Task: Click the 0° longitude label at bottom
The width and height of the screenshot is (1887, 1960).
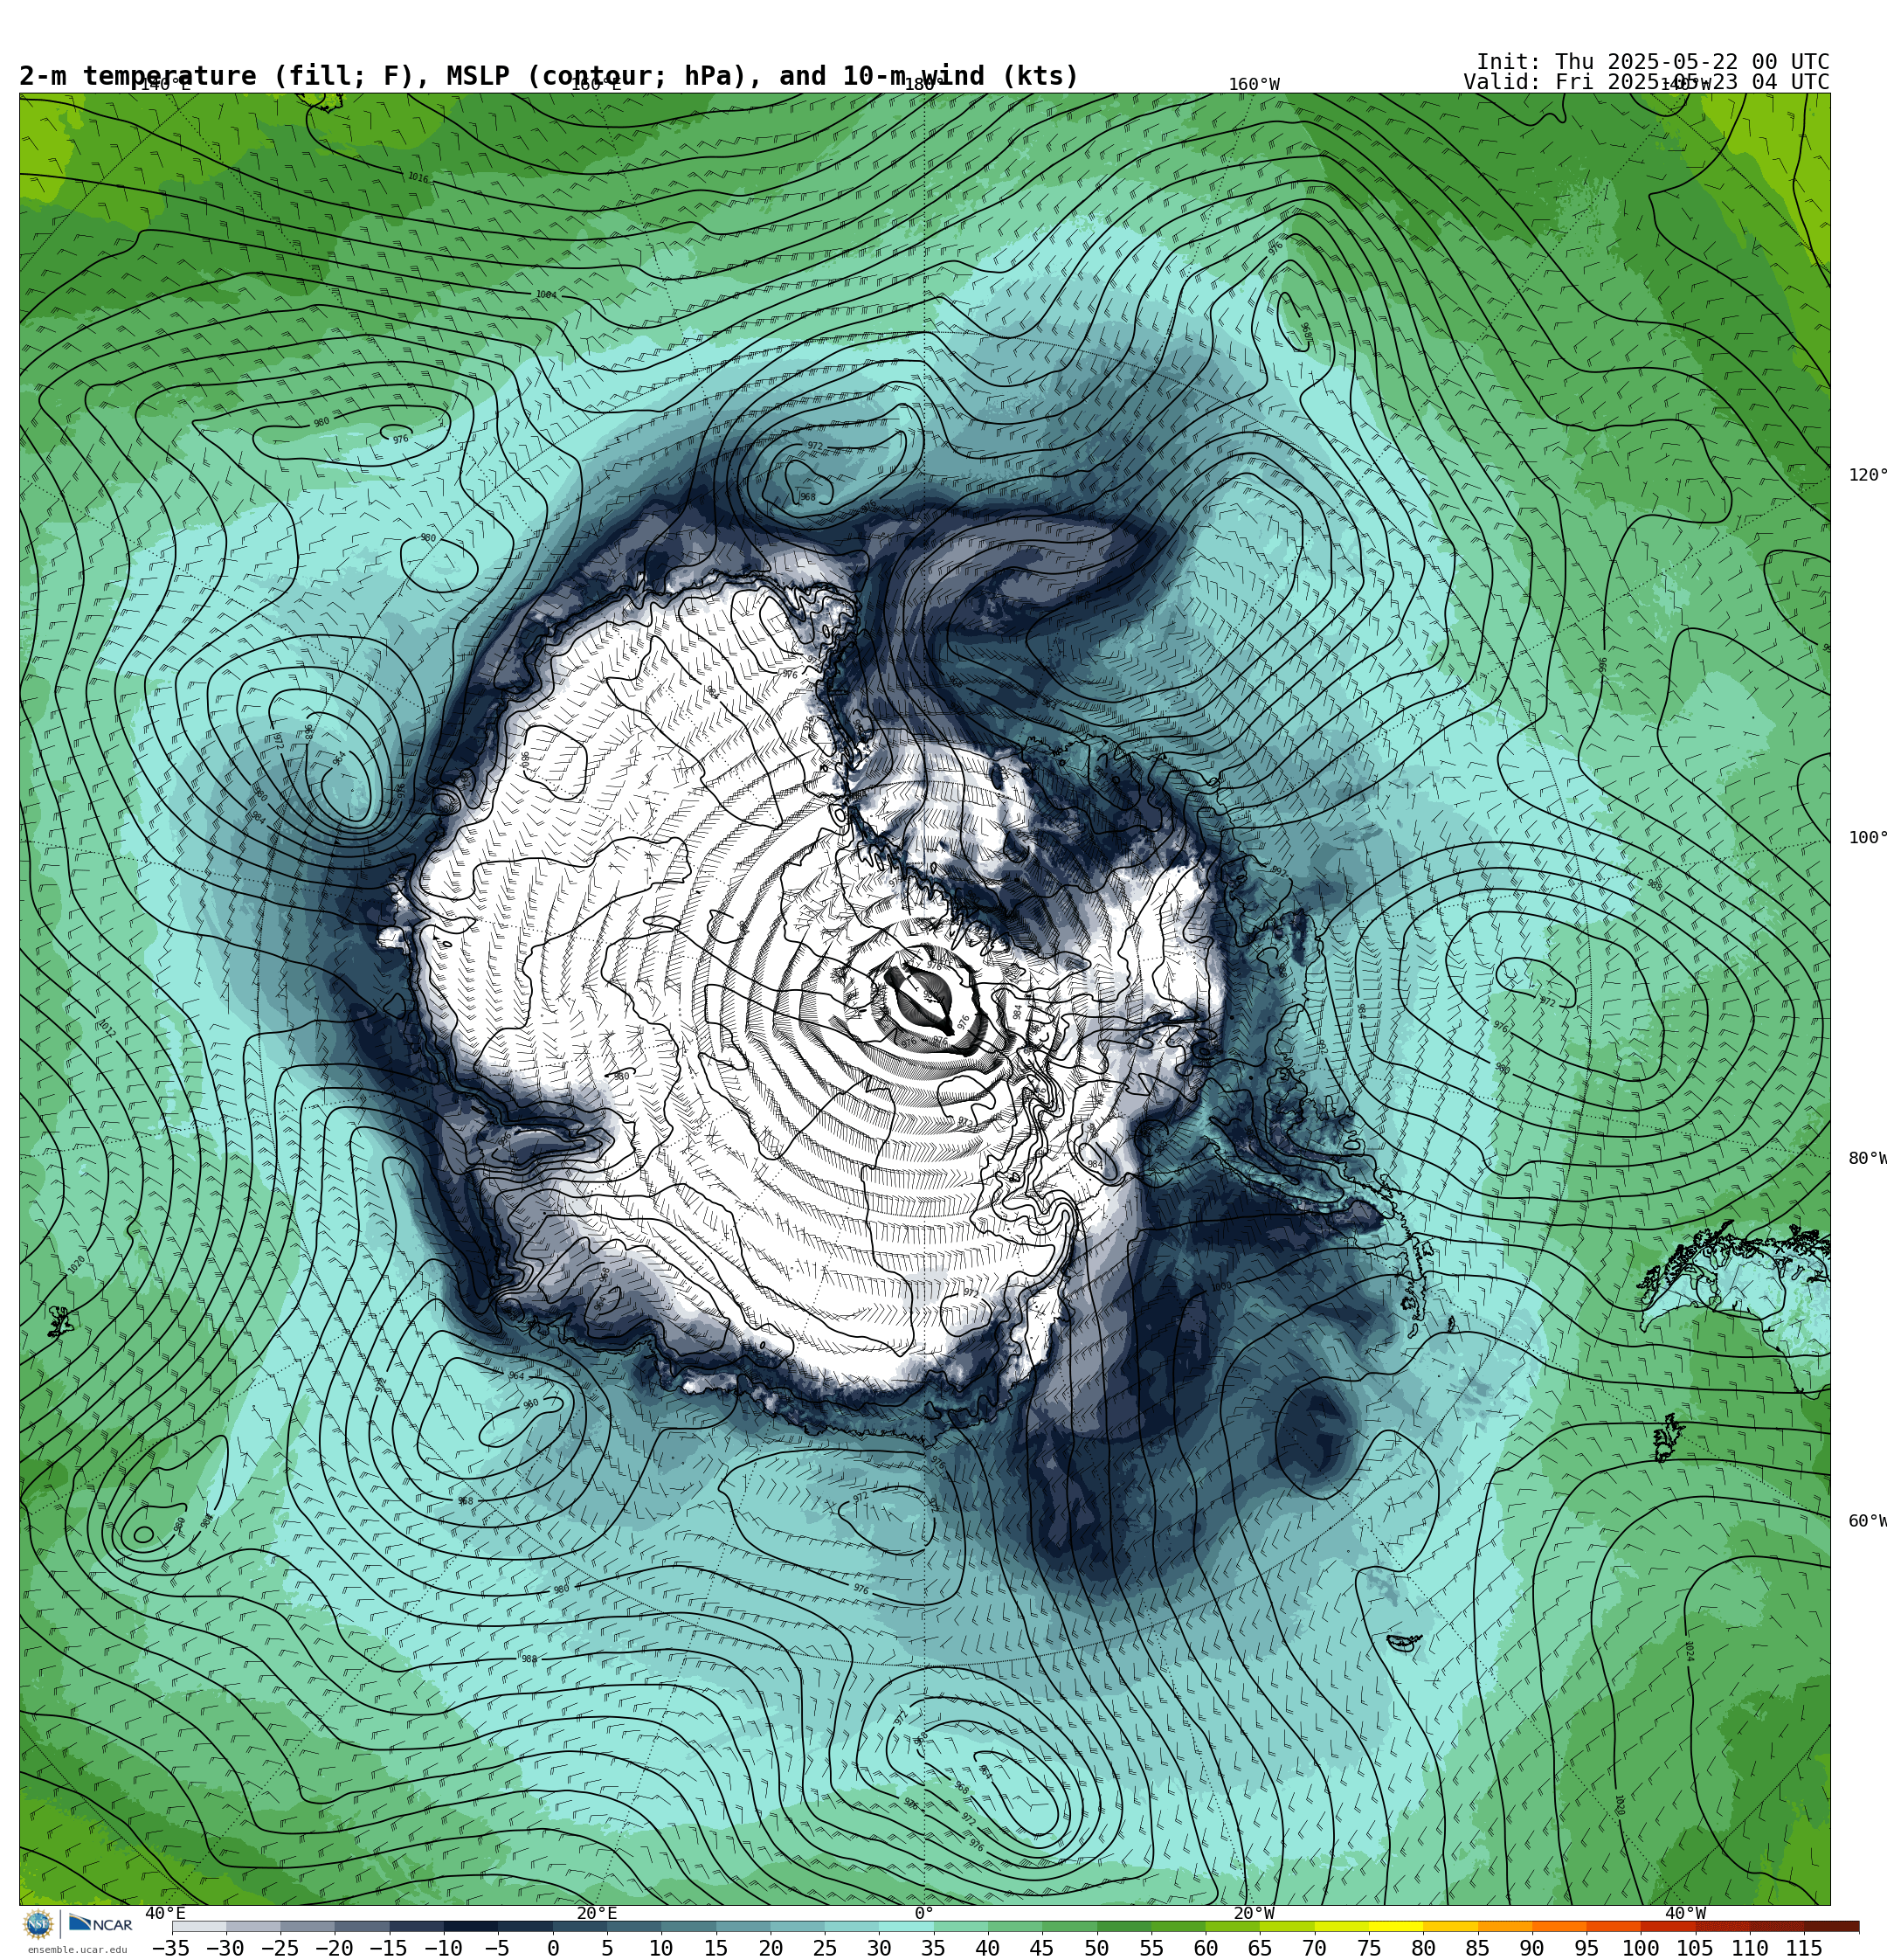Action: (x=924, y=1913)
